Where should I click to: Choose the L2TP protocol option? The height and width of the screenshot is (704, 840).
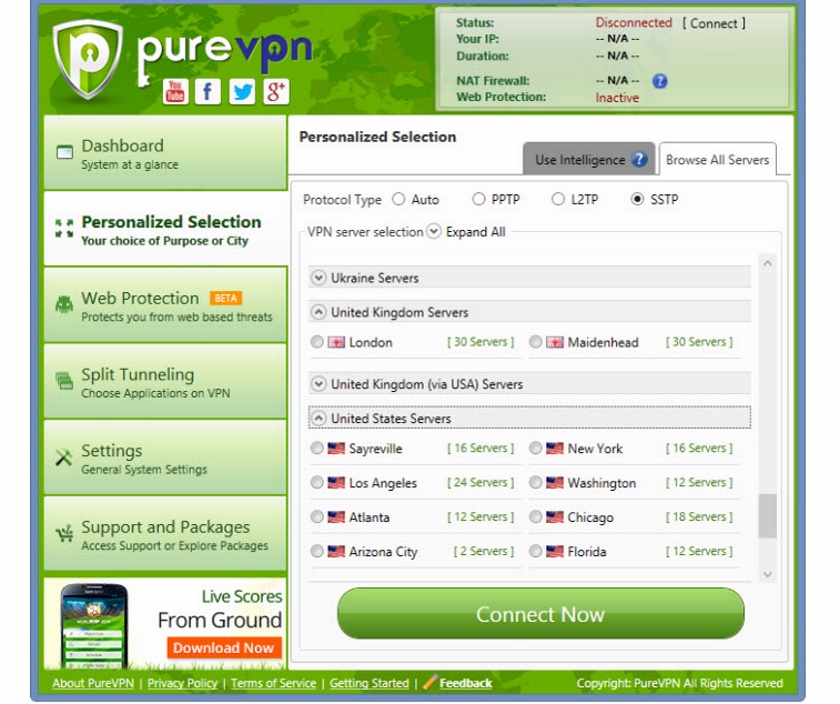[558, 199]
